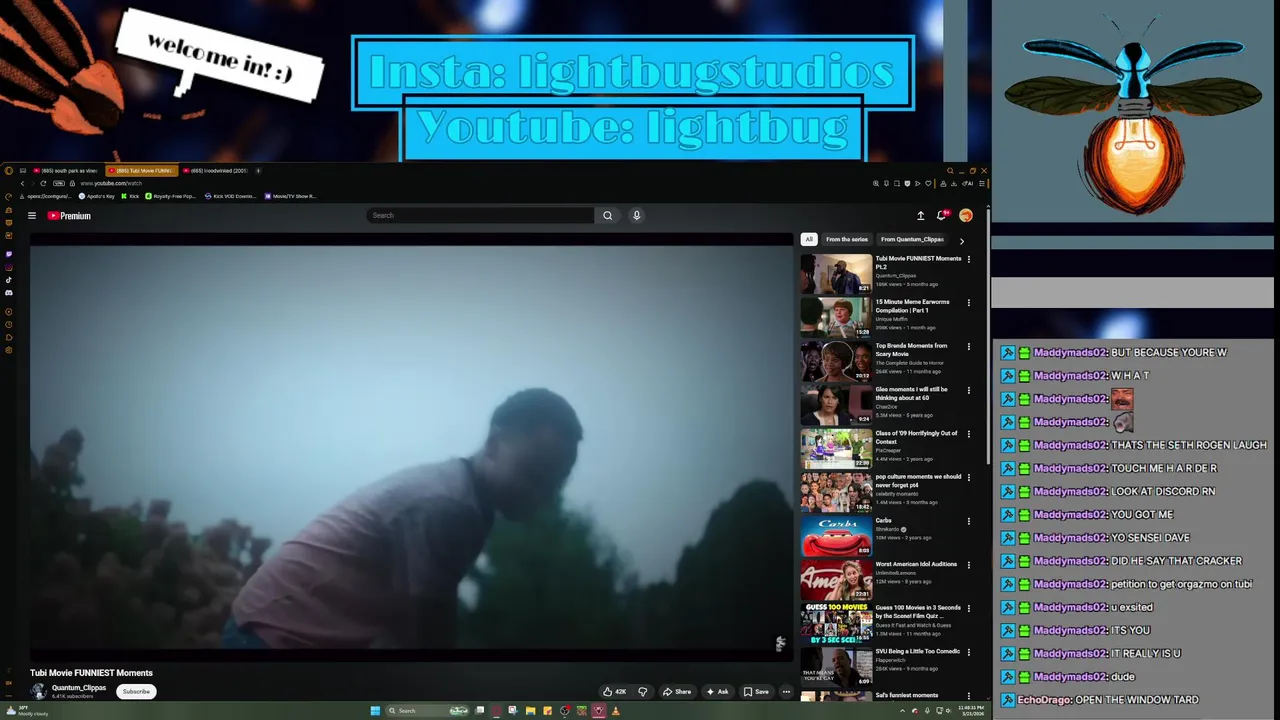Click the youtube.com address bar URL

[x=111, y=183]
